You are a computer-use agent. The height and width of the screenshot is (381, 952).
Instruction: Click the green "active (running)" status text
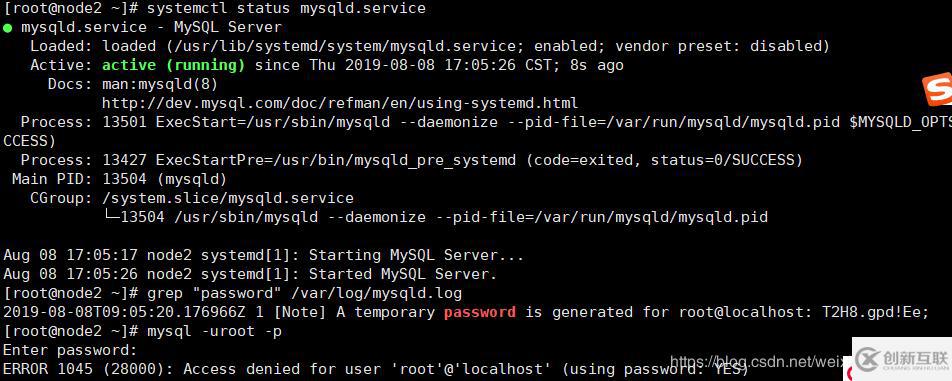[174, 65]
